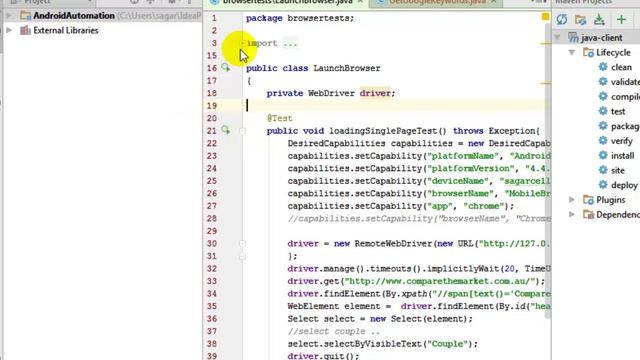Click the gear icon next to package
Image resolution: width=640 pixels, height=360 pixels.
pos(603,126)
